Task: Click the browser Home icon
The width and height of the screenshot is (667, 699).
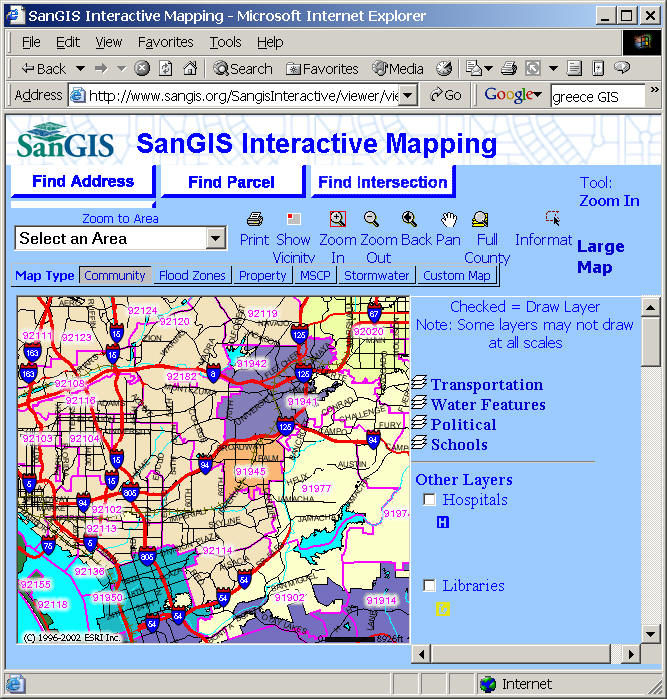Action: pyautogui.click(x=190, y=68)
